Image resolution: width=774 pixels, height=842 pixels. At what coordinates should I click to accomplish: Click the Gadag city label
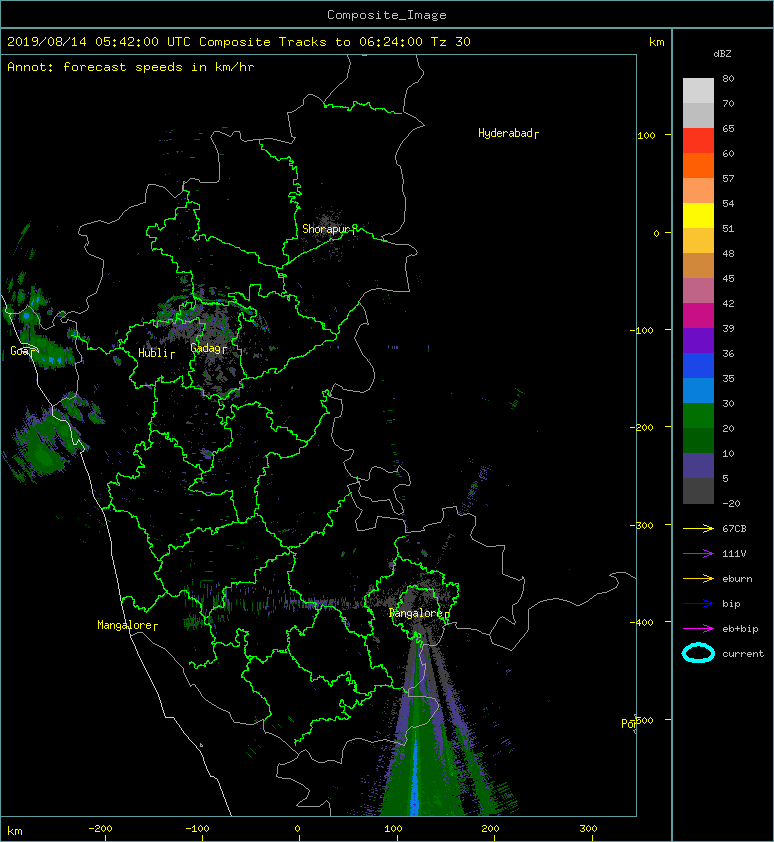(x=208, y=348)
